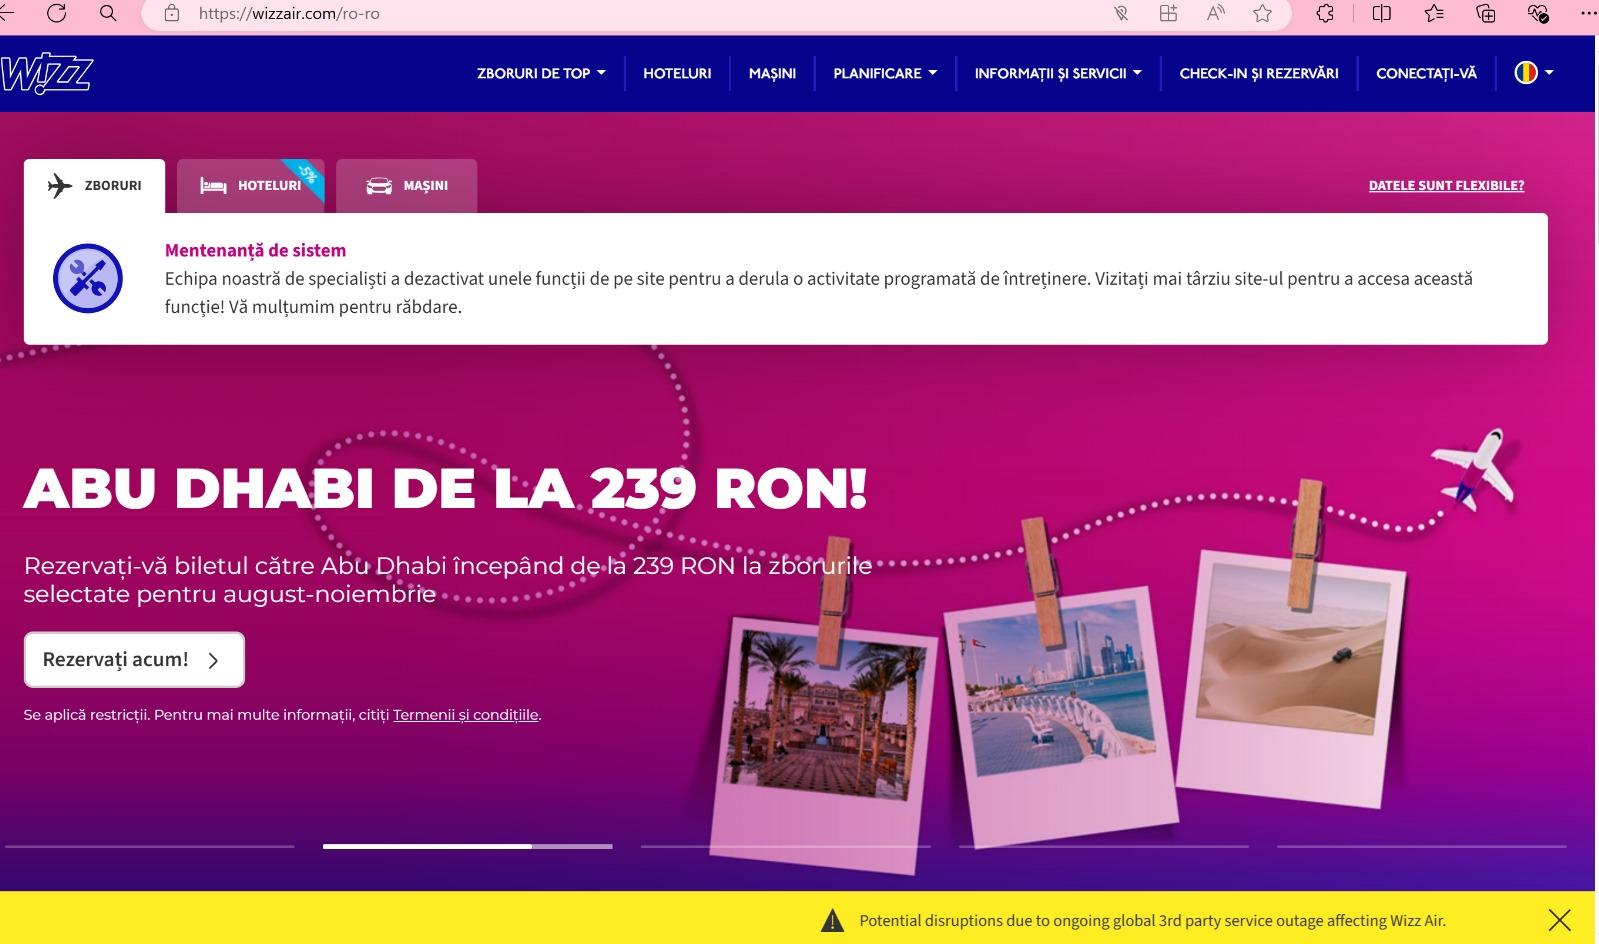Close the yellow disruption notice
The height and width of the screenshot is (944, 1599).
pyautogui.click(x=1558, y=920)
